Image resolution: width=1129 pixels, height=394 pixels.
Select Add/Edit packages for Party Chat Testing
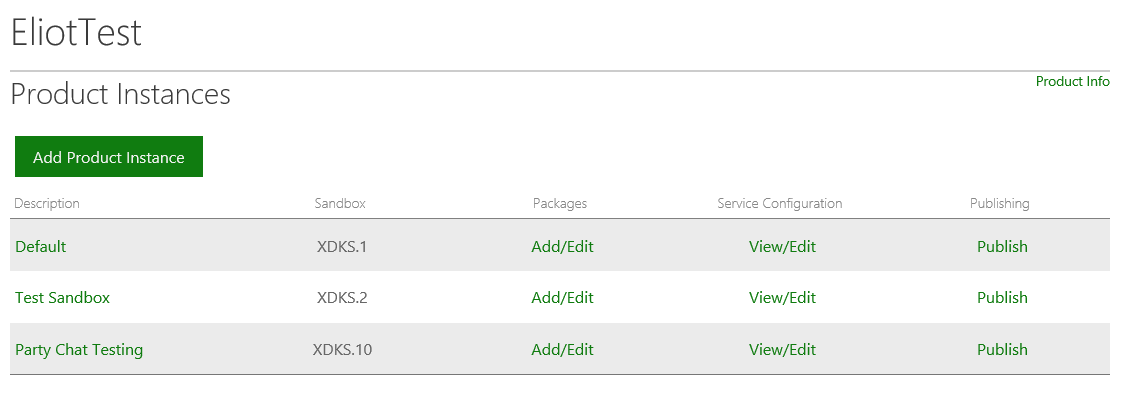[x=562, y=349]
